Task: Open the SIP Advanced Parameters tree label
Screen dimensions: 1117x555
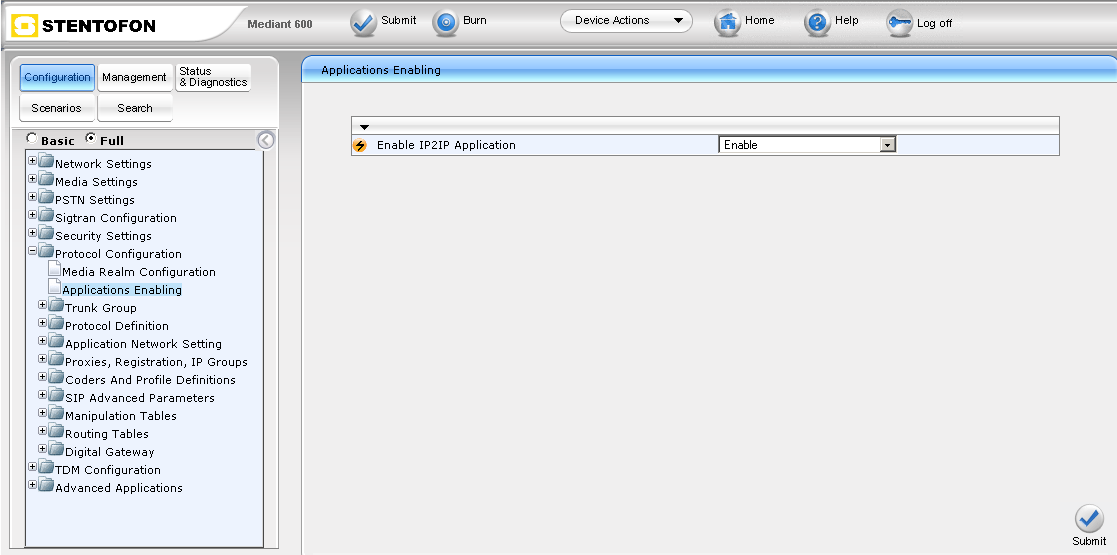Action: (140, 398)
